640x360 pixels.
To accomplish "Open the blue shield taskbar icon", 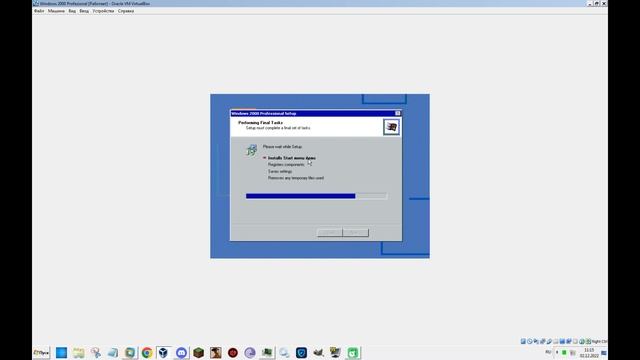I will click(301, 352).
